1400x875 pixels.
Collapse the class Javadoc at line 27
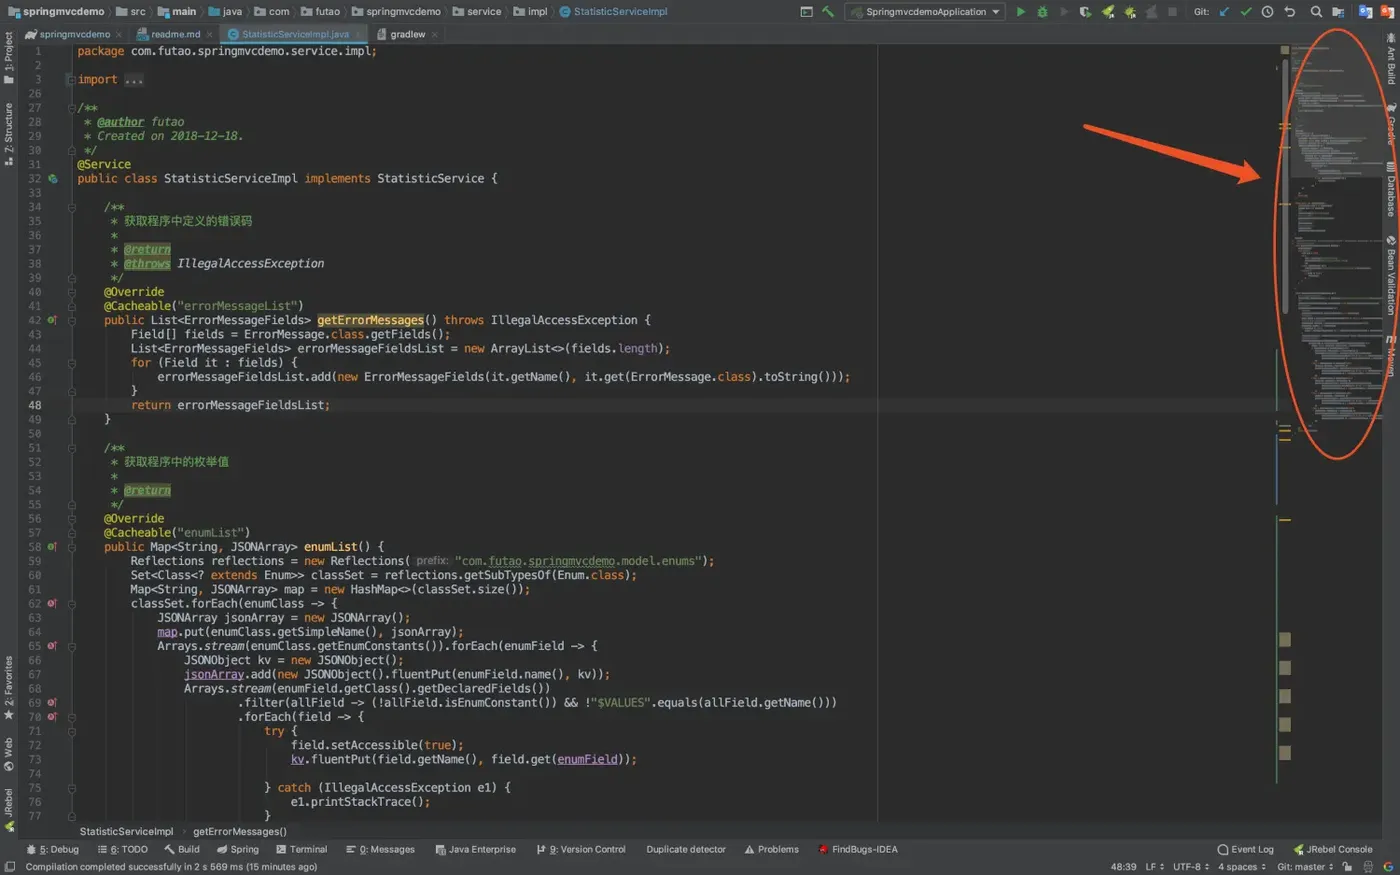point(71,108)
